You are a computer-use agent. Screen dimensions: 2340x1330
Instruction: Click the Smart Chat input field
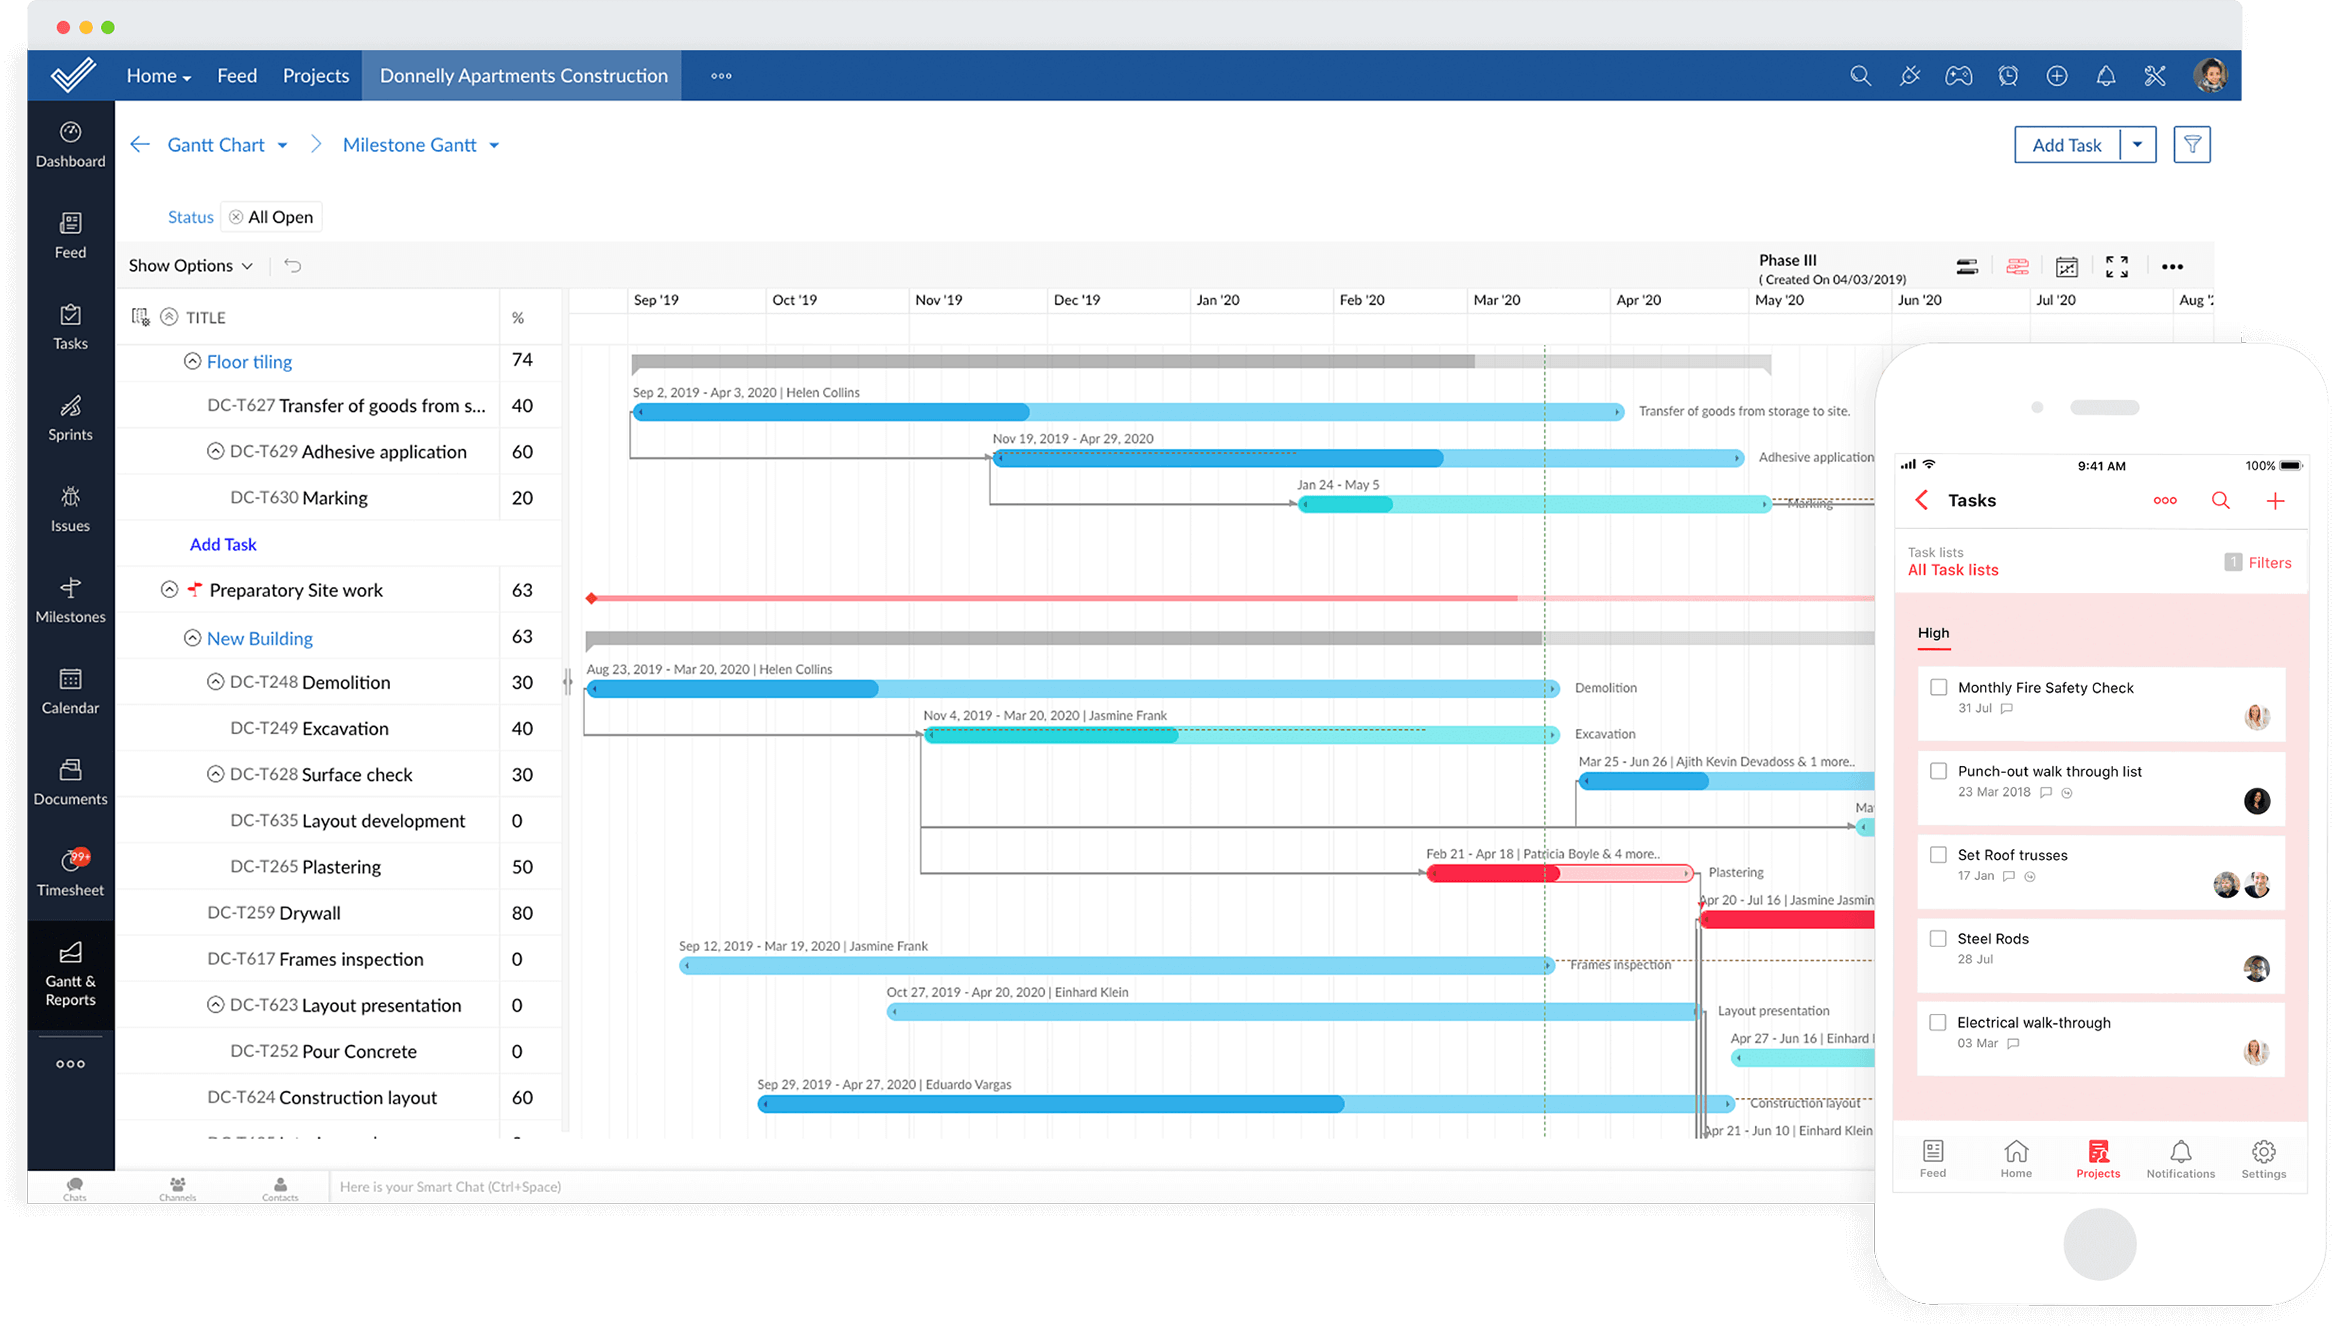point(1100,1187)
